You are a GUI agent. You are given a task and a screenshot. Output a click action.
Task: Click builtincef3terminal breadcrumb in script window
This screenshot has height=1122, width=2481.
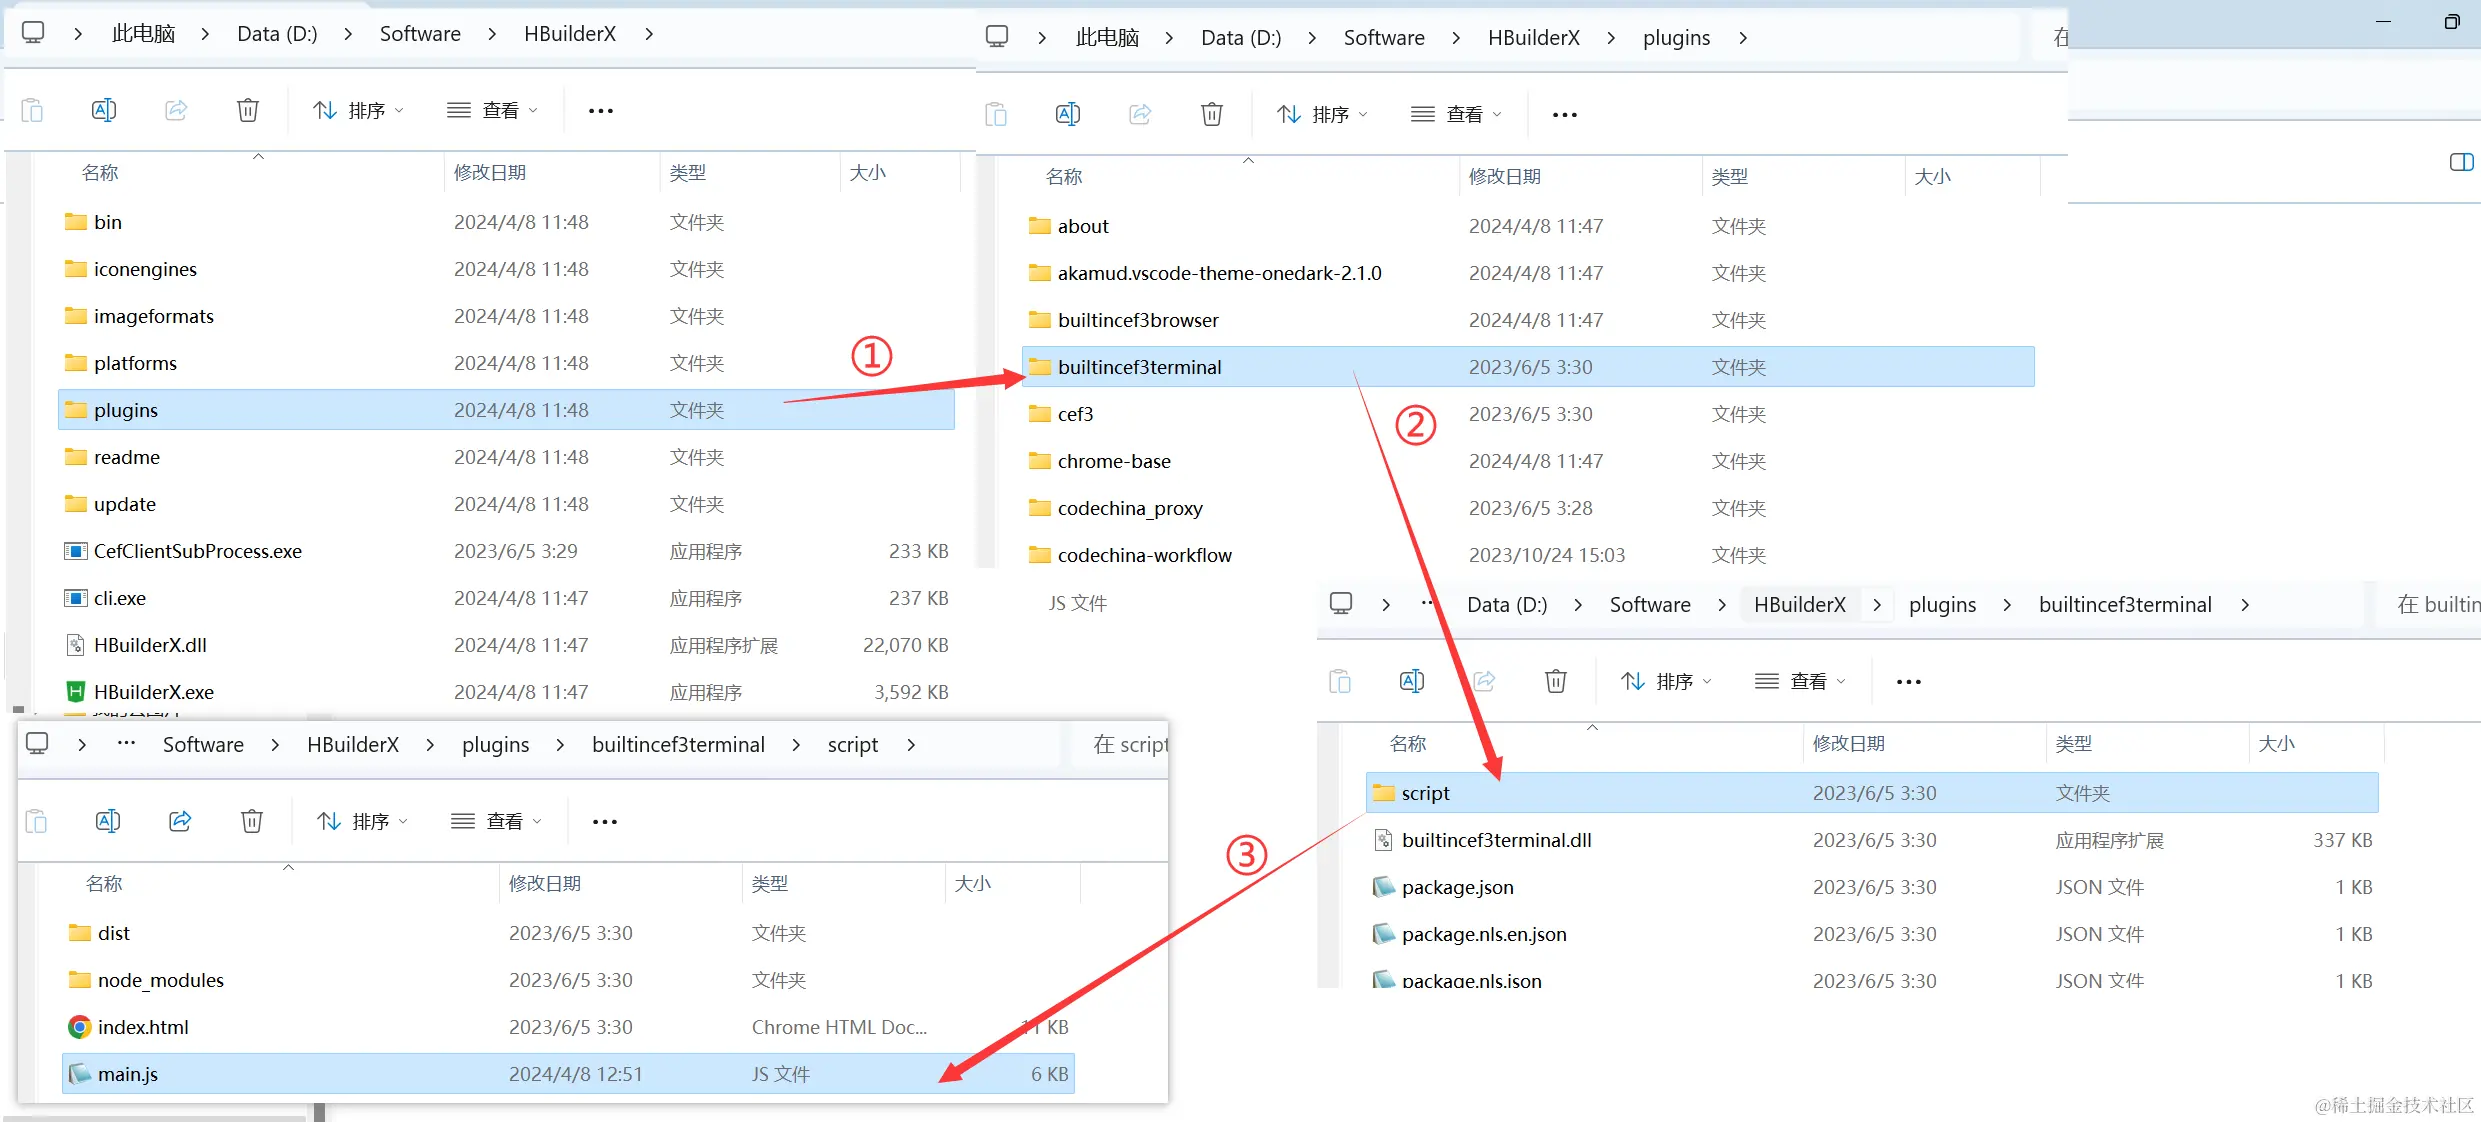678,744
